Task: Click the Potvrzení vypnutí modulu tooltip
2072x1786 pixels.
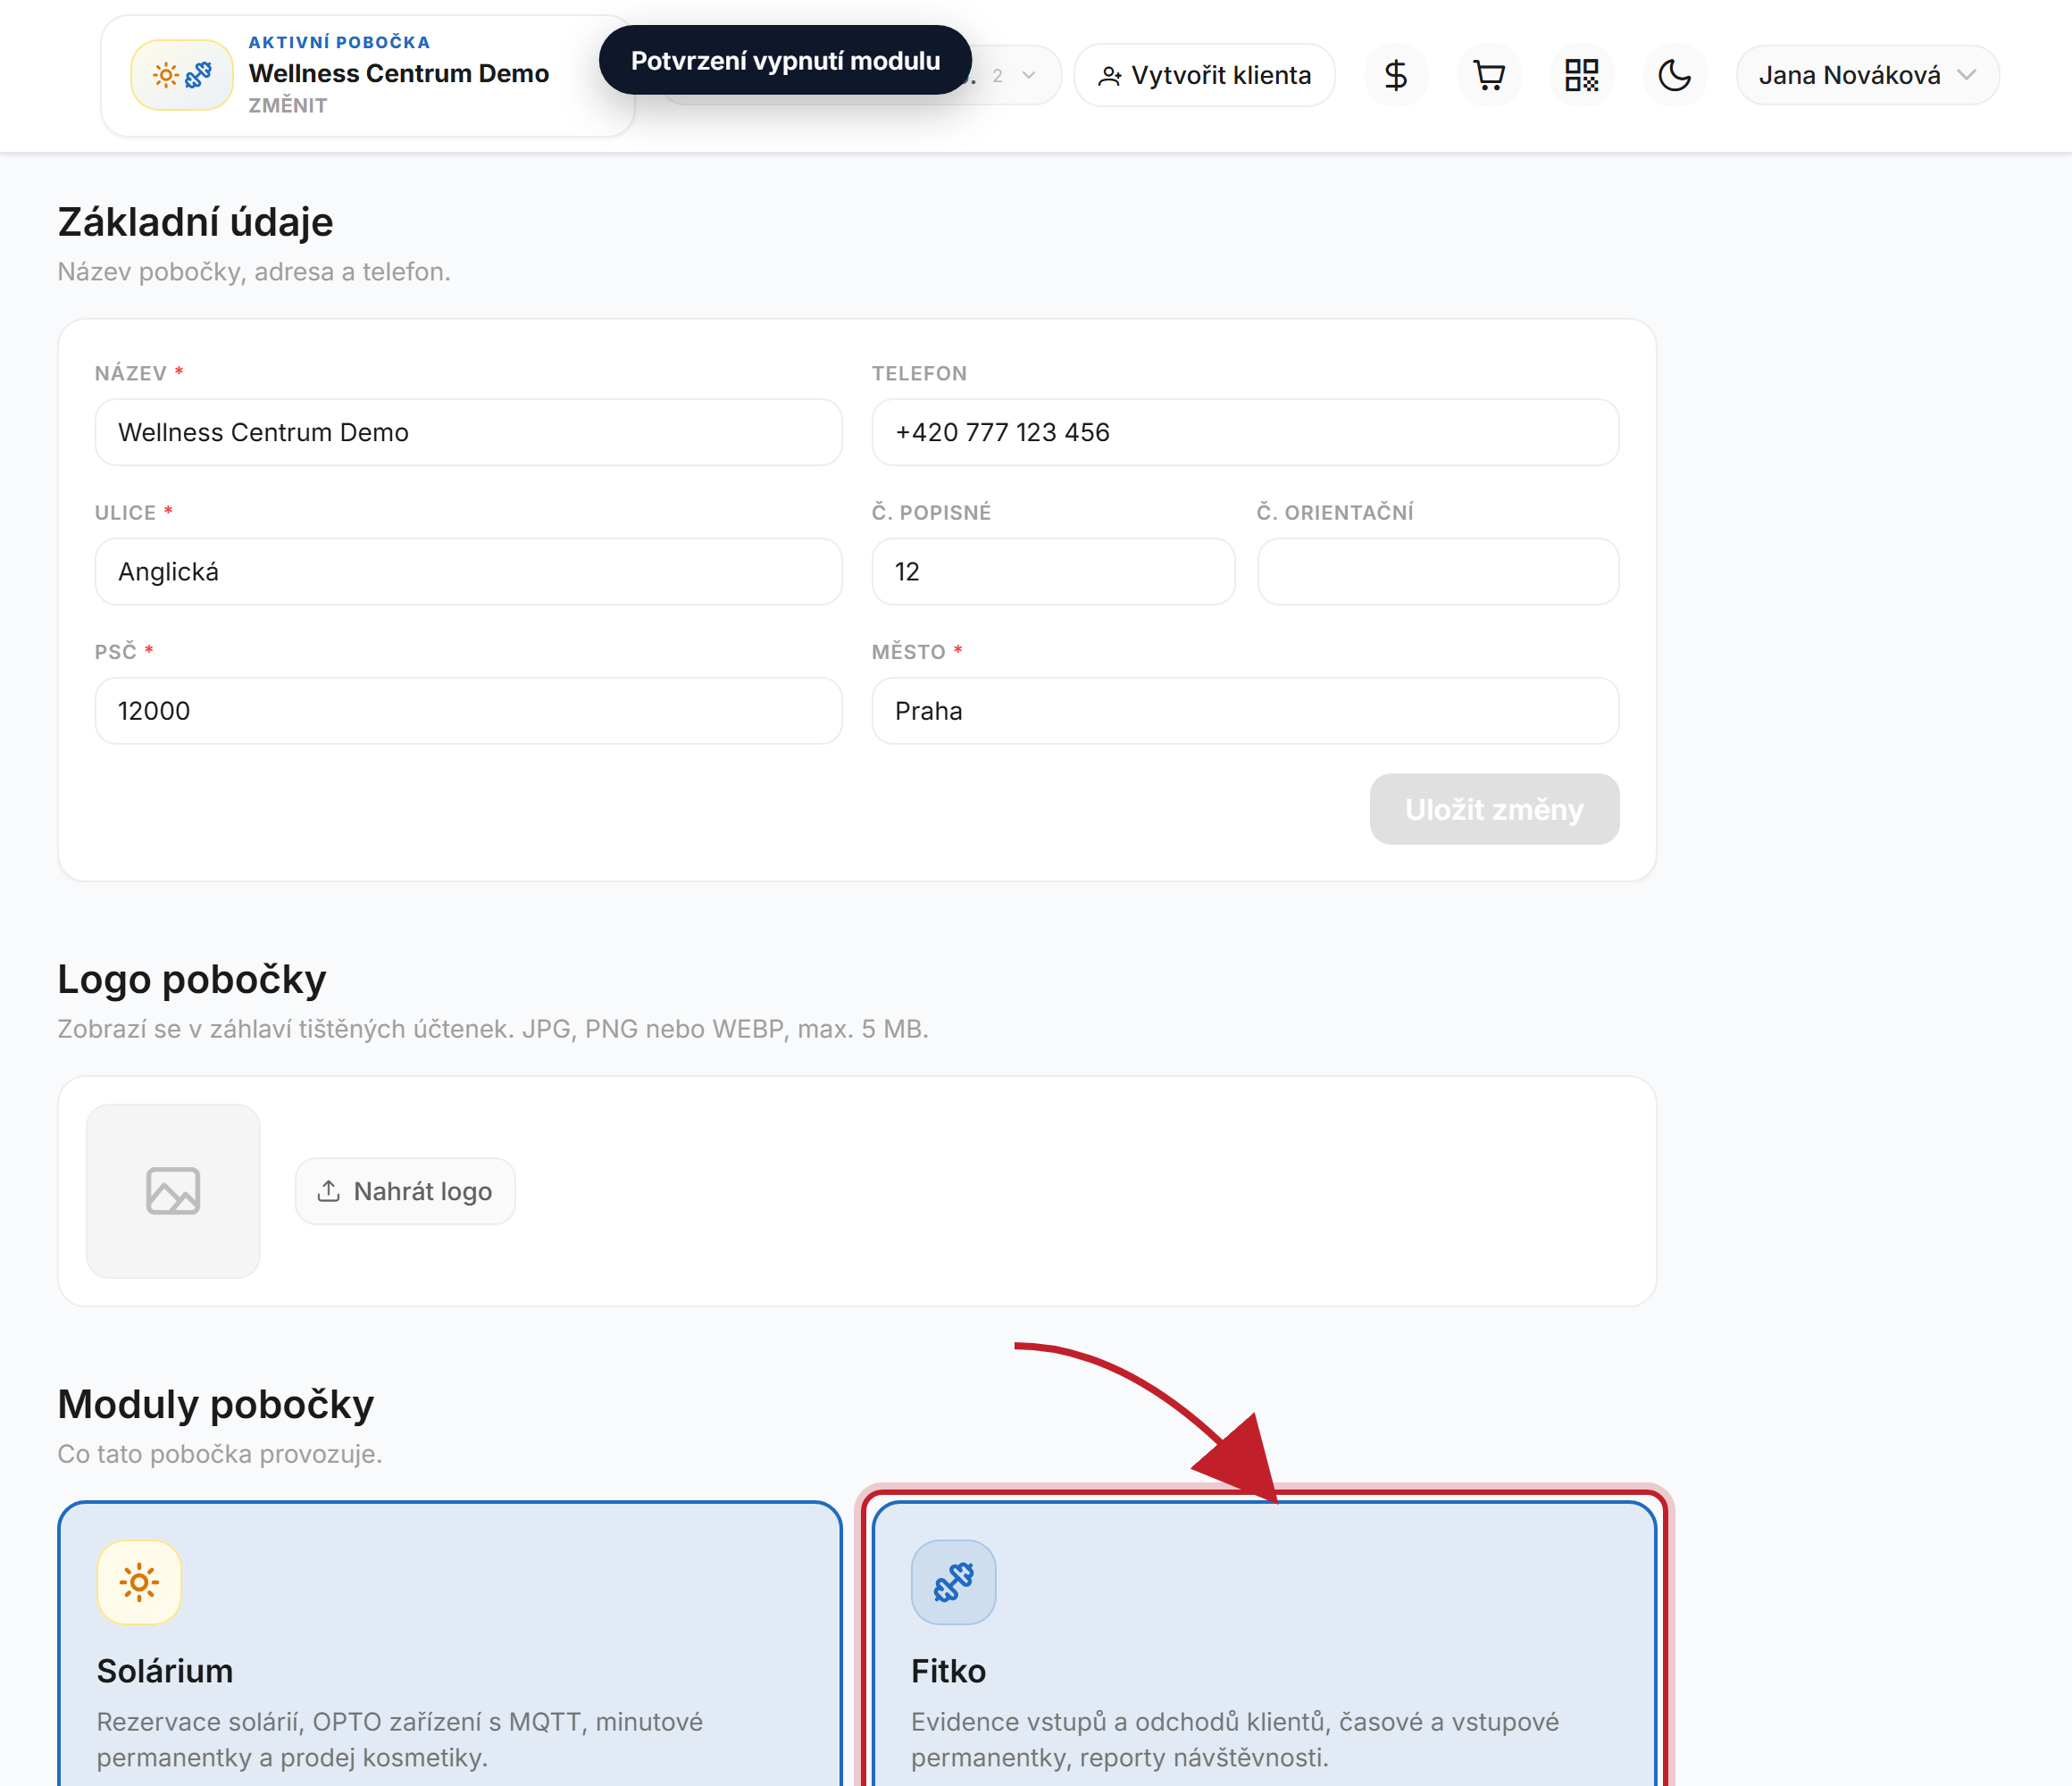Action: coord(785,60)
